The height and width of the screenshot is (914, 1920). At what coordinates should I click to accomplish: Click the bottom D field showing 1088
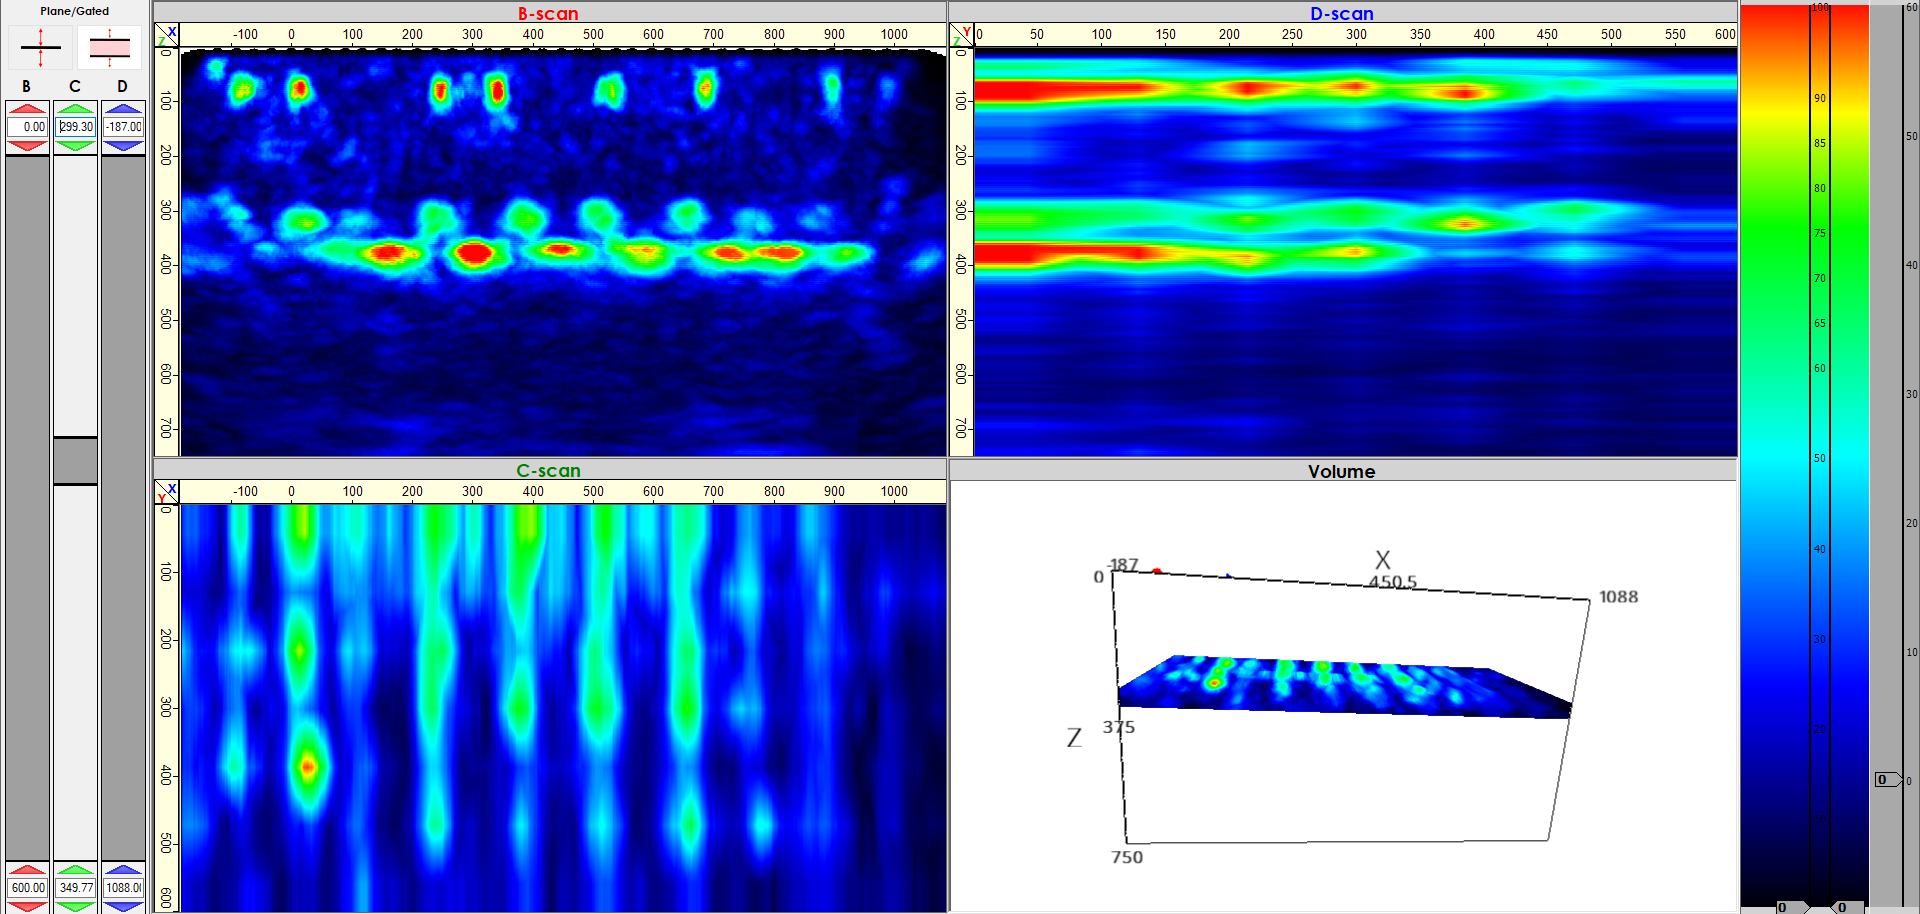point(123,887)
